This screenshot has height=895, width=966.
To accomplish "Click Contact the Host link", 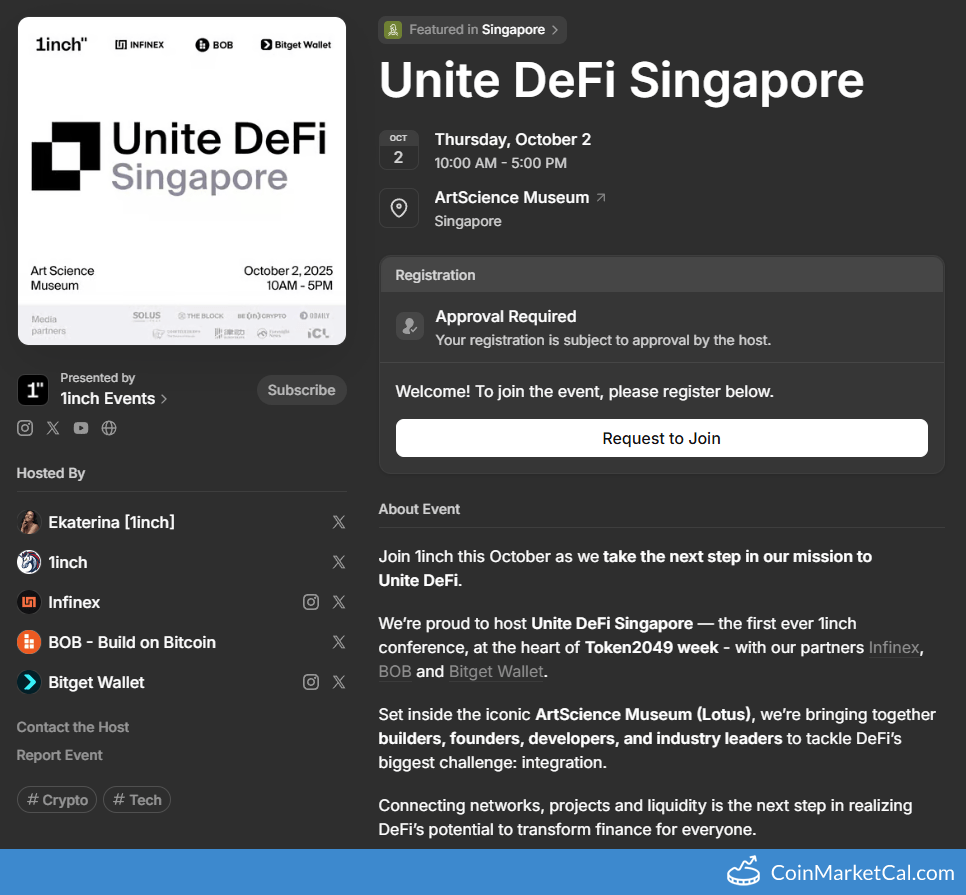I will (73, 727).
